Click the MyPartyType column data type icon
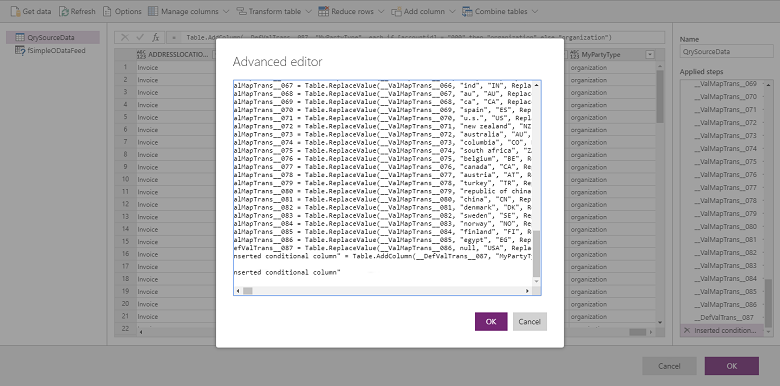Screen dimensions: 780x386 tap(574, 55)
